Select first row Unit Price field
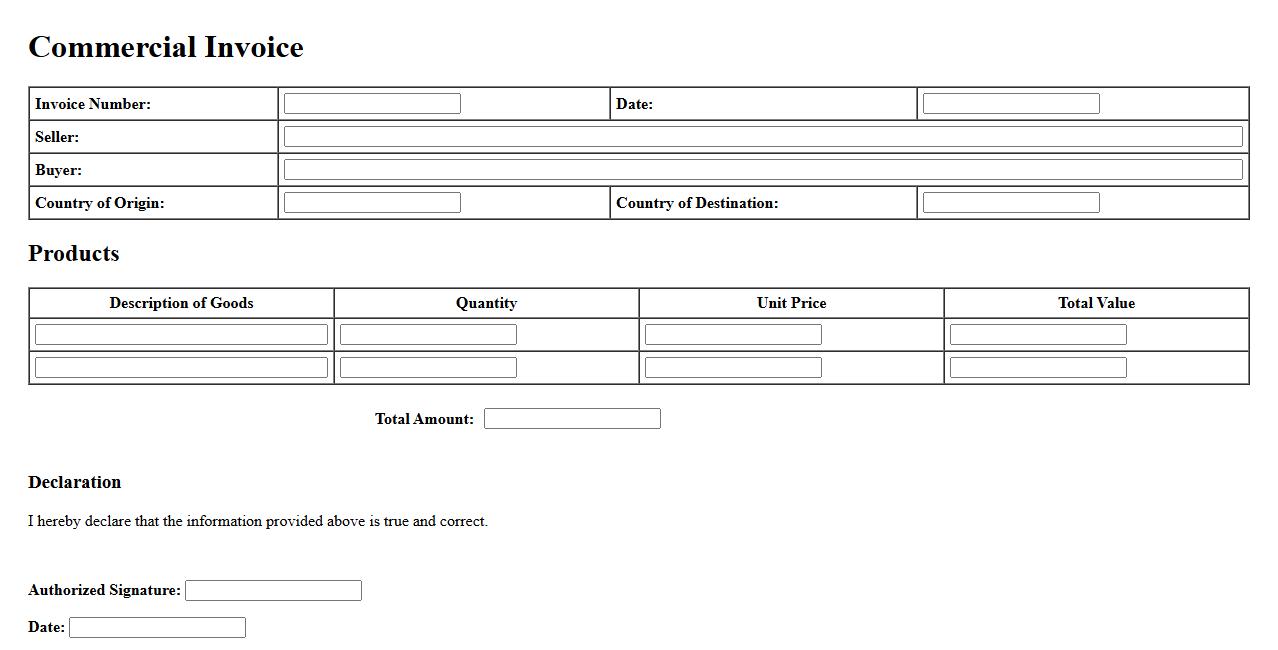This screenshot has height=650, width=1278. click(733, 335)
